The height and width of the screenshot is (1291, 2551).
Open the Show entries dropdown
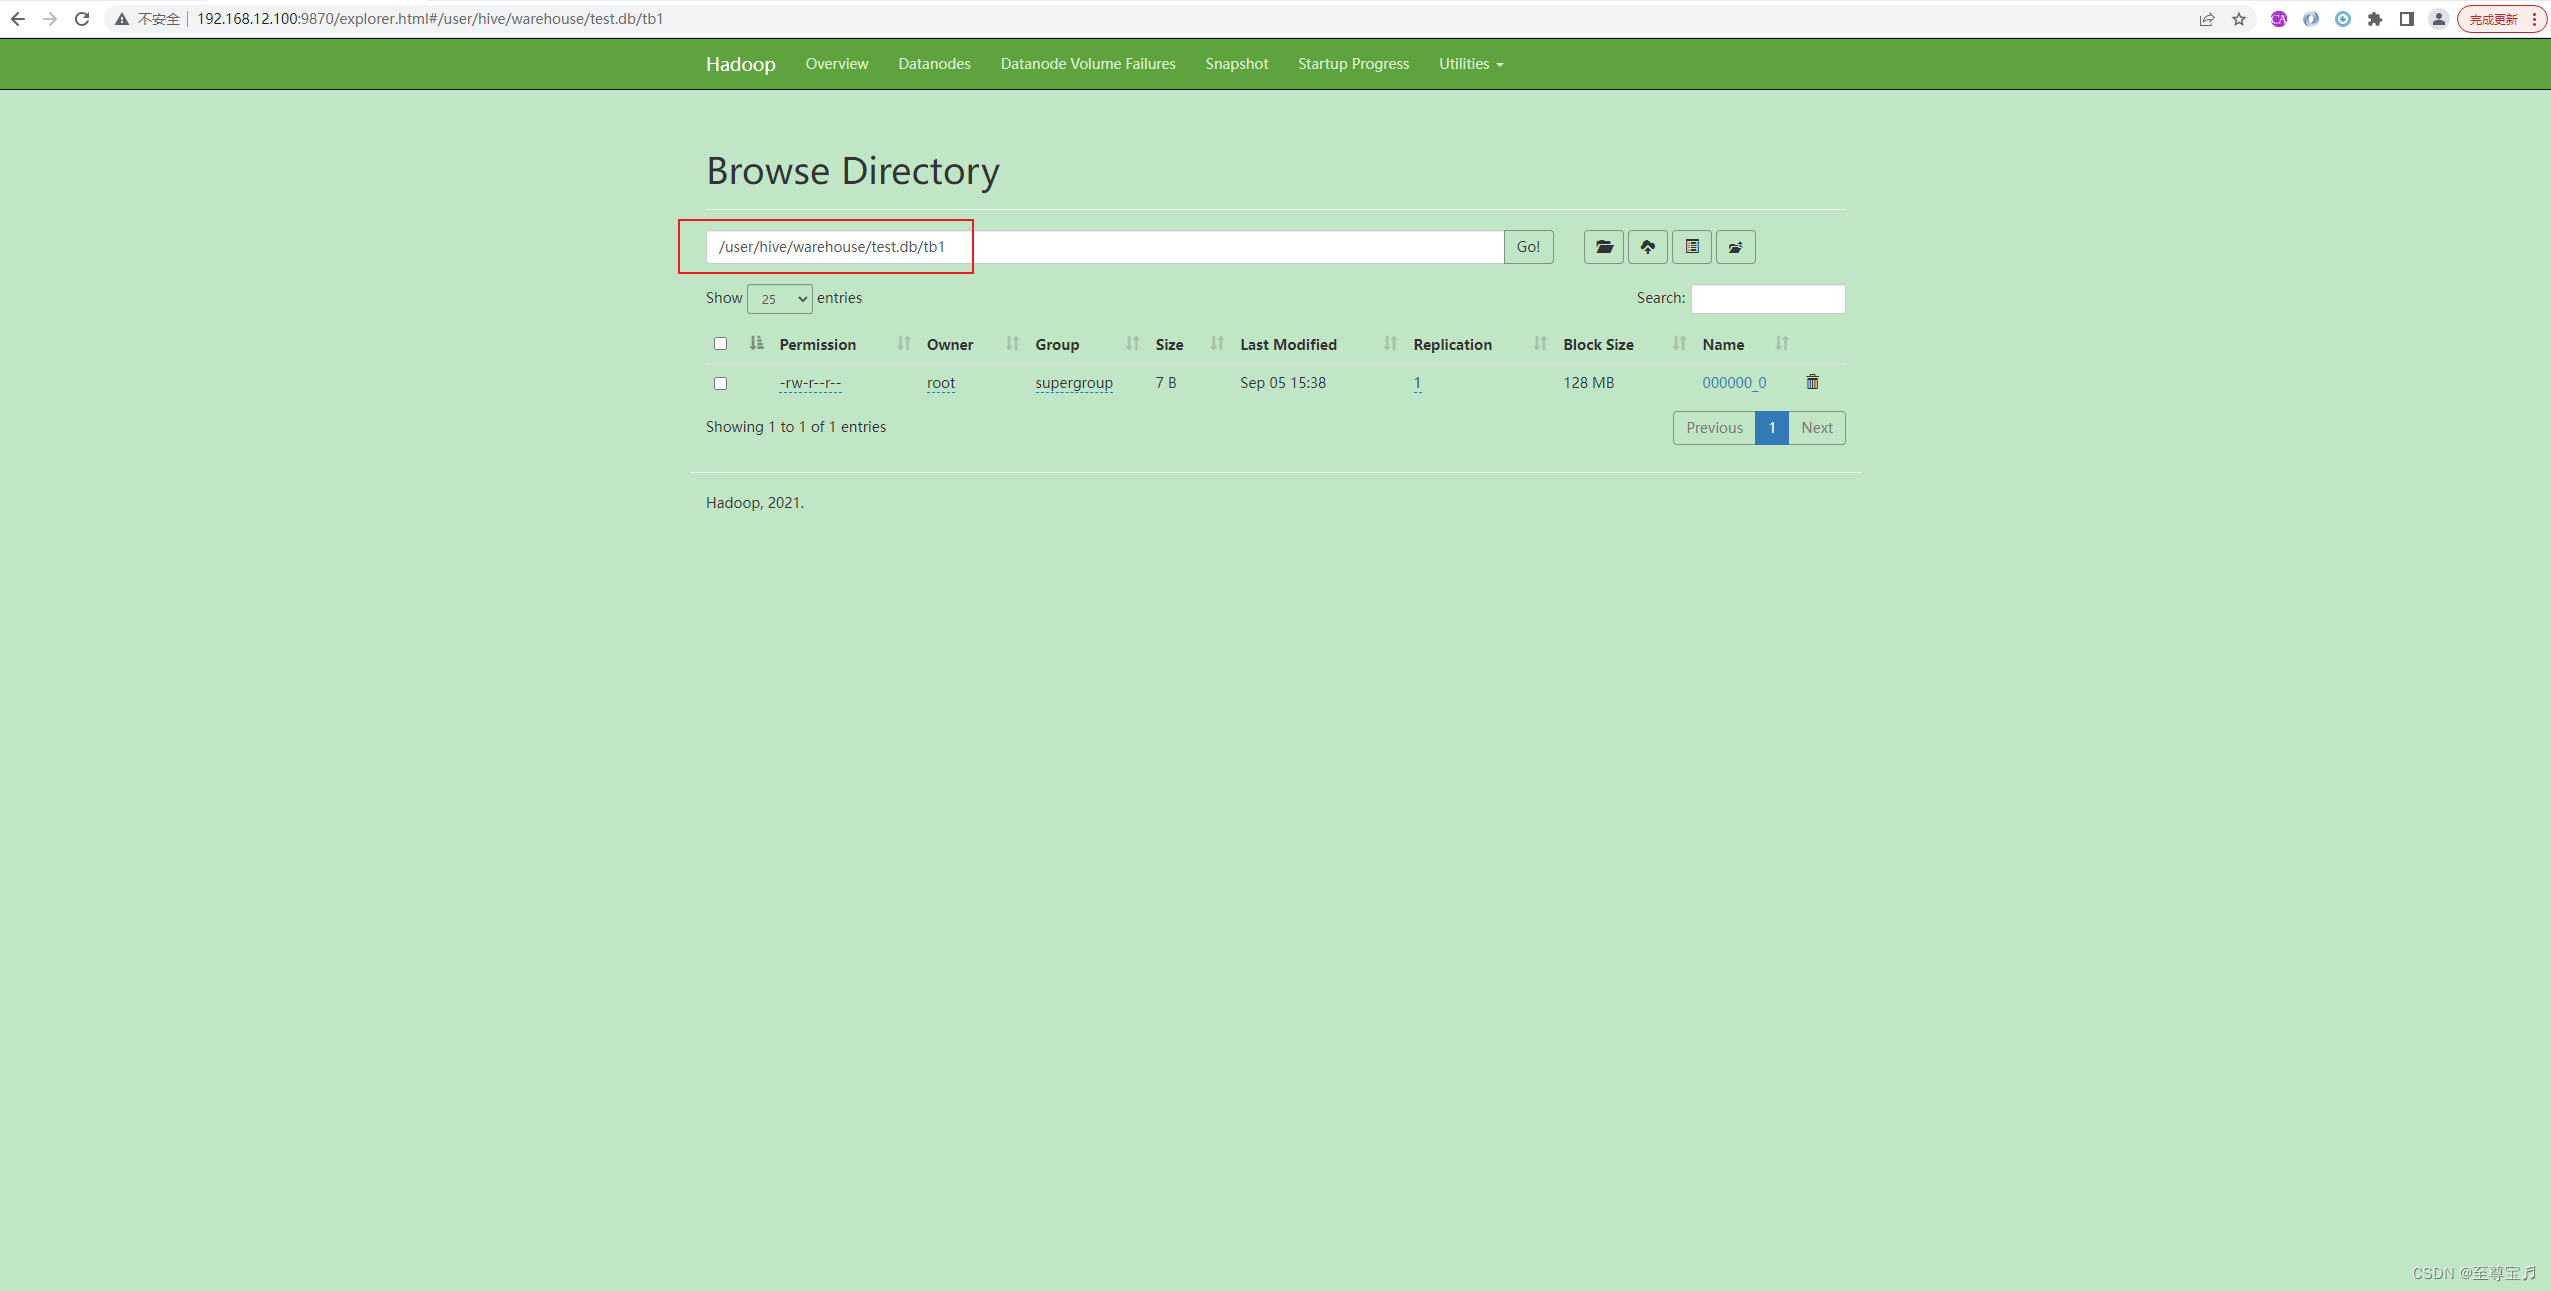point(779,299)
